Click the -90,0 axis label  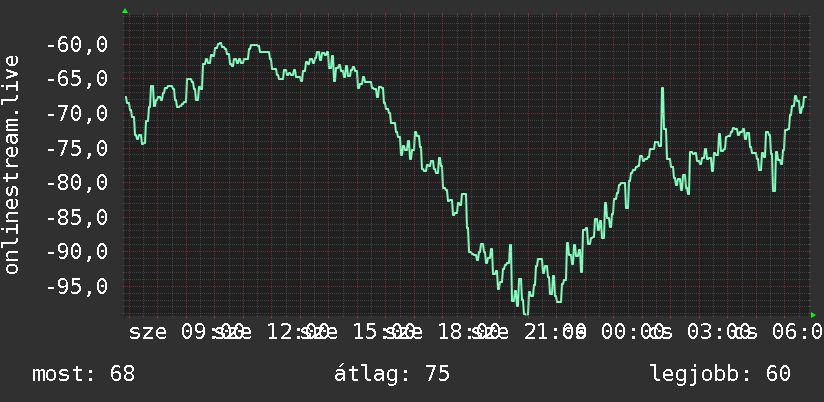[x=78, y=252]
